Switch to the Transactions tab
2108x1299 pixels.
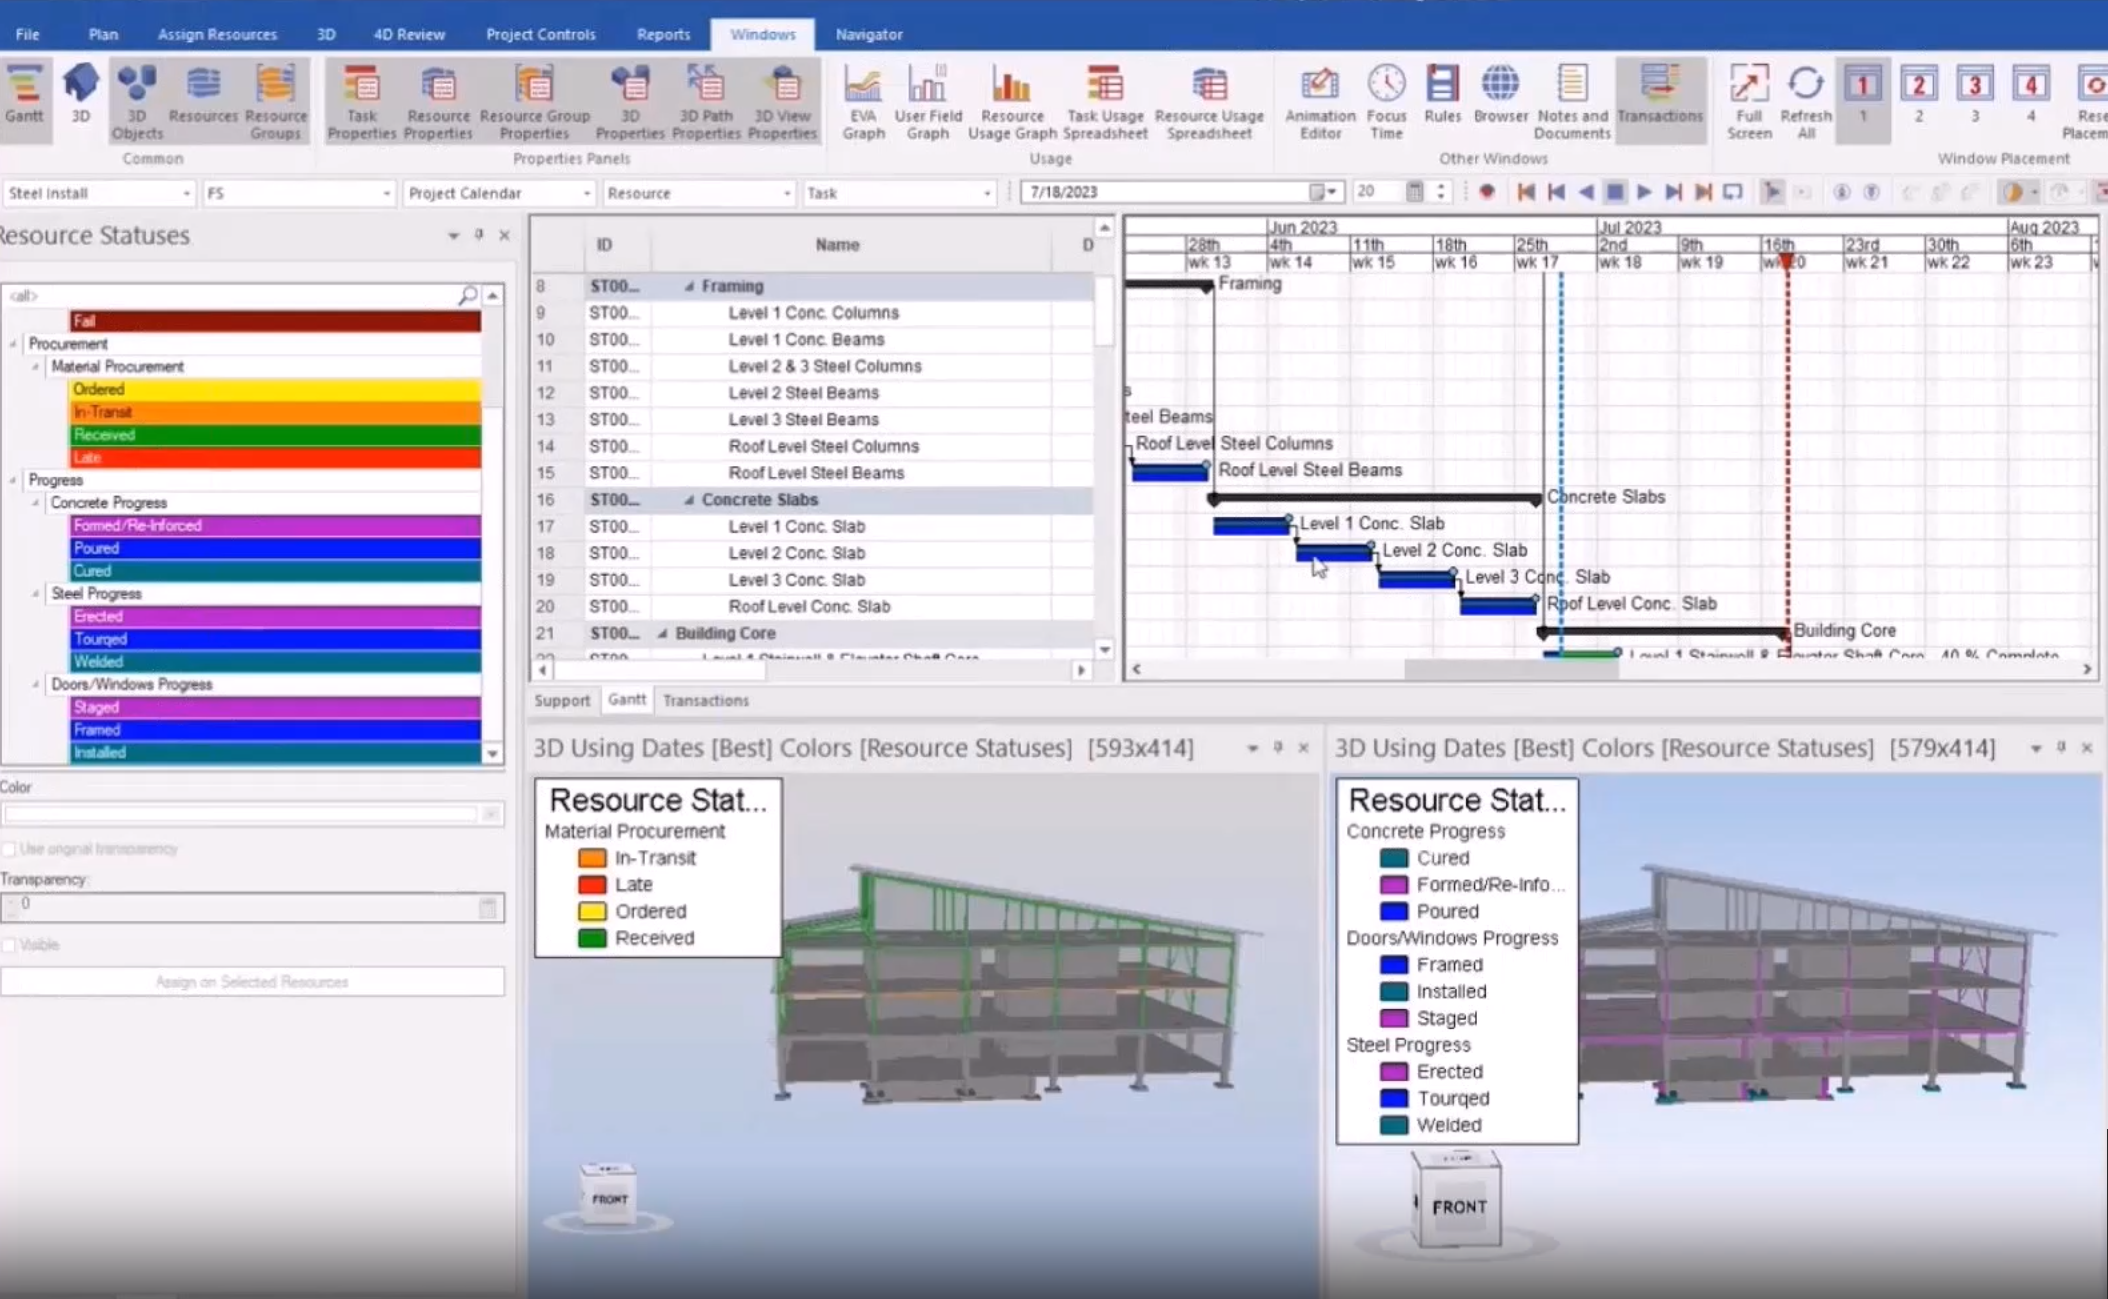(x=705, y=700)
